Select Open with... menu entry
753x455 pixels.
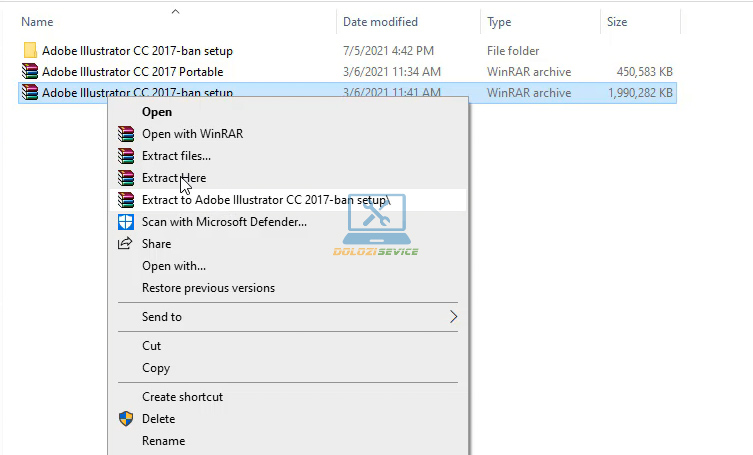pyautogui.click(x=174, y=266)
